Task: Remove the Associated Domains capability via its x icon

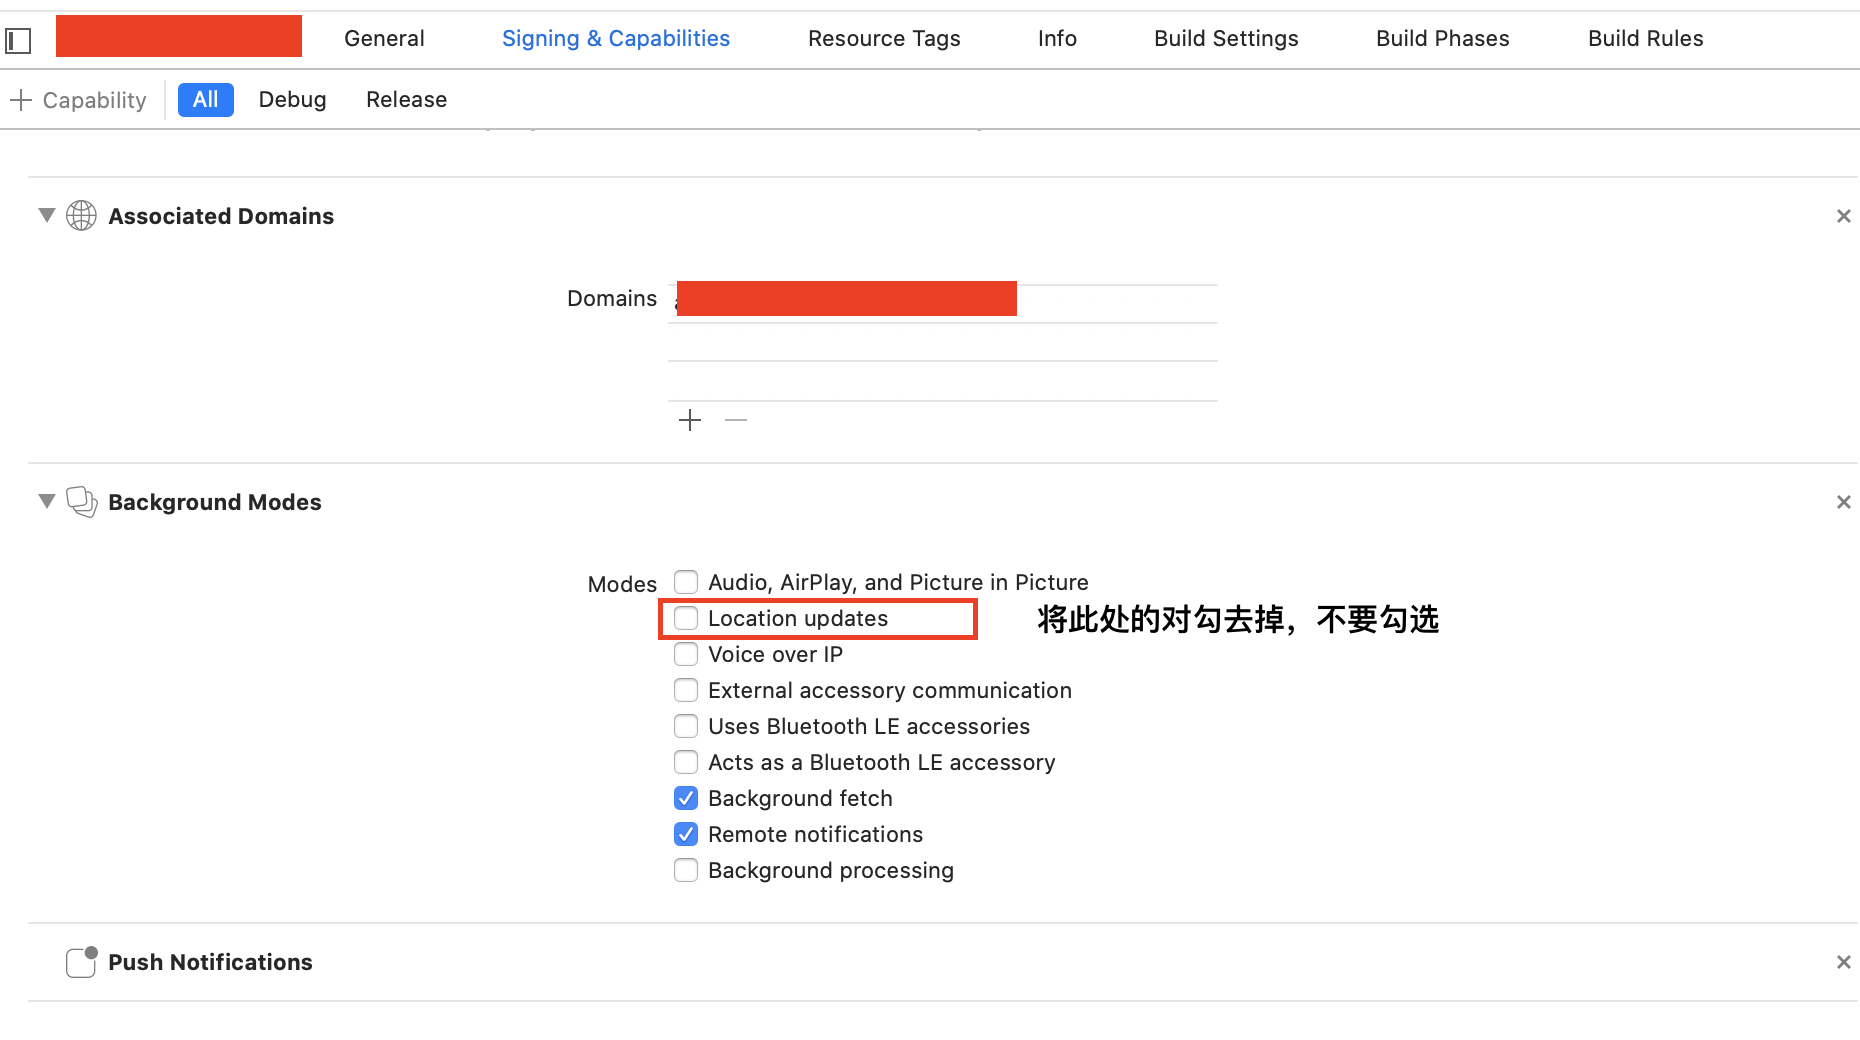Action: (x=1843, y=215)
